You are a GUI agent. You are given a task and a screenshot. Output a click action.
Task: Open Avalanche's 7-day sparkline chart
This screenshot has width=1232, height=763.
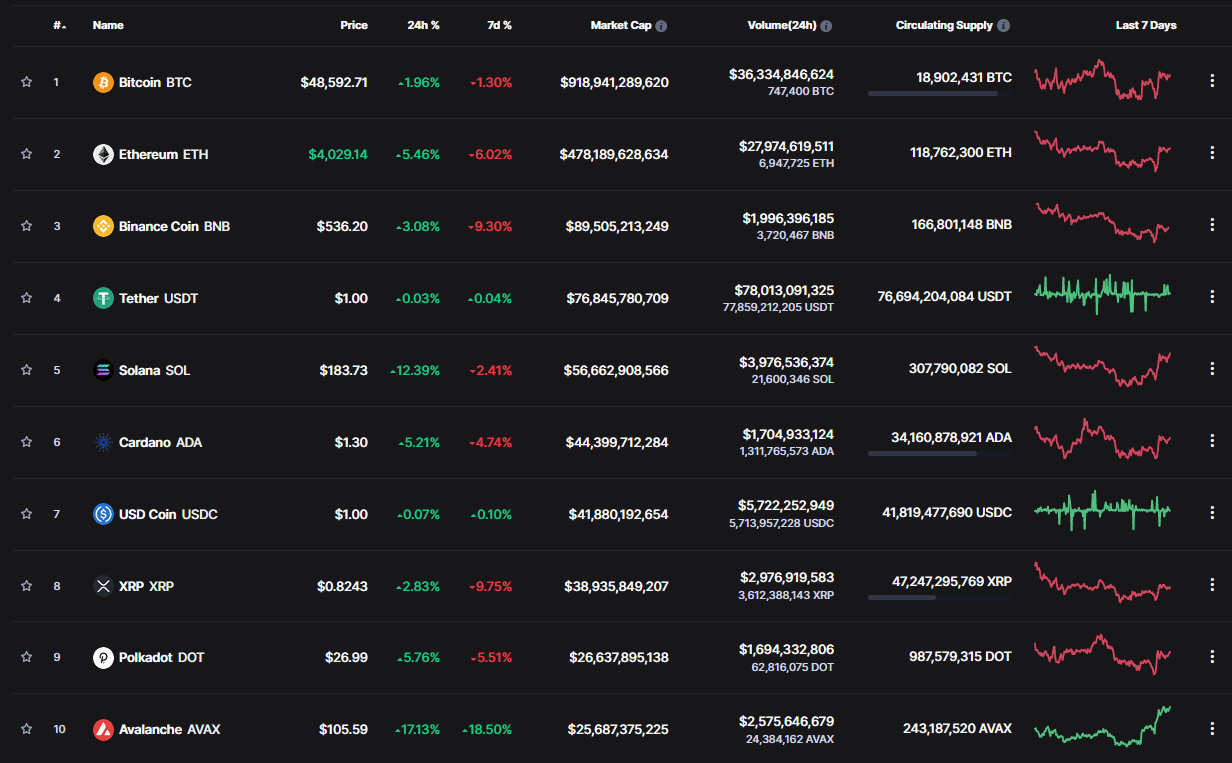(1102, 726)
